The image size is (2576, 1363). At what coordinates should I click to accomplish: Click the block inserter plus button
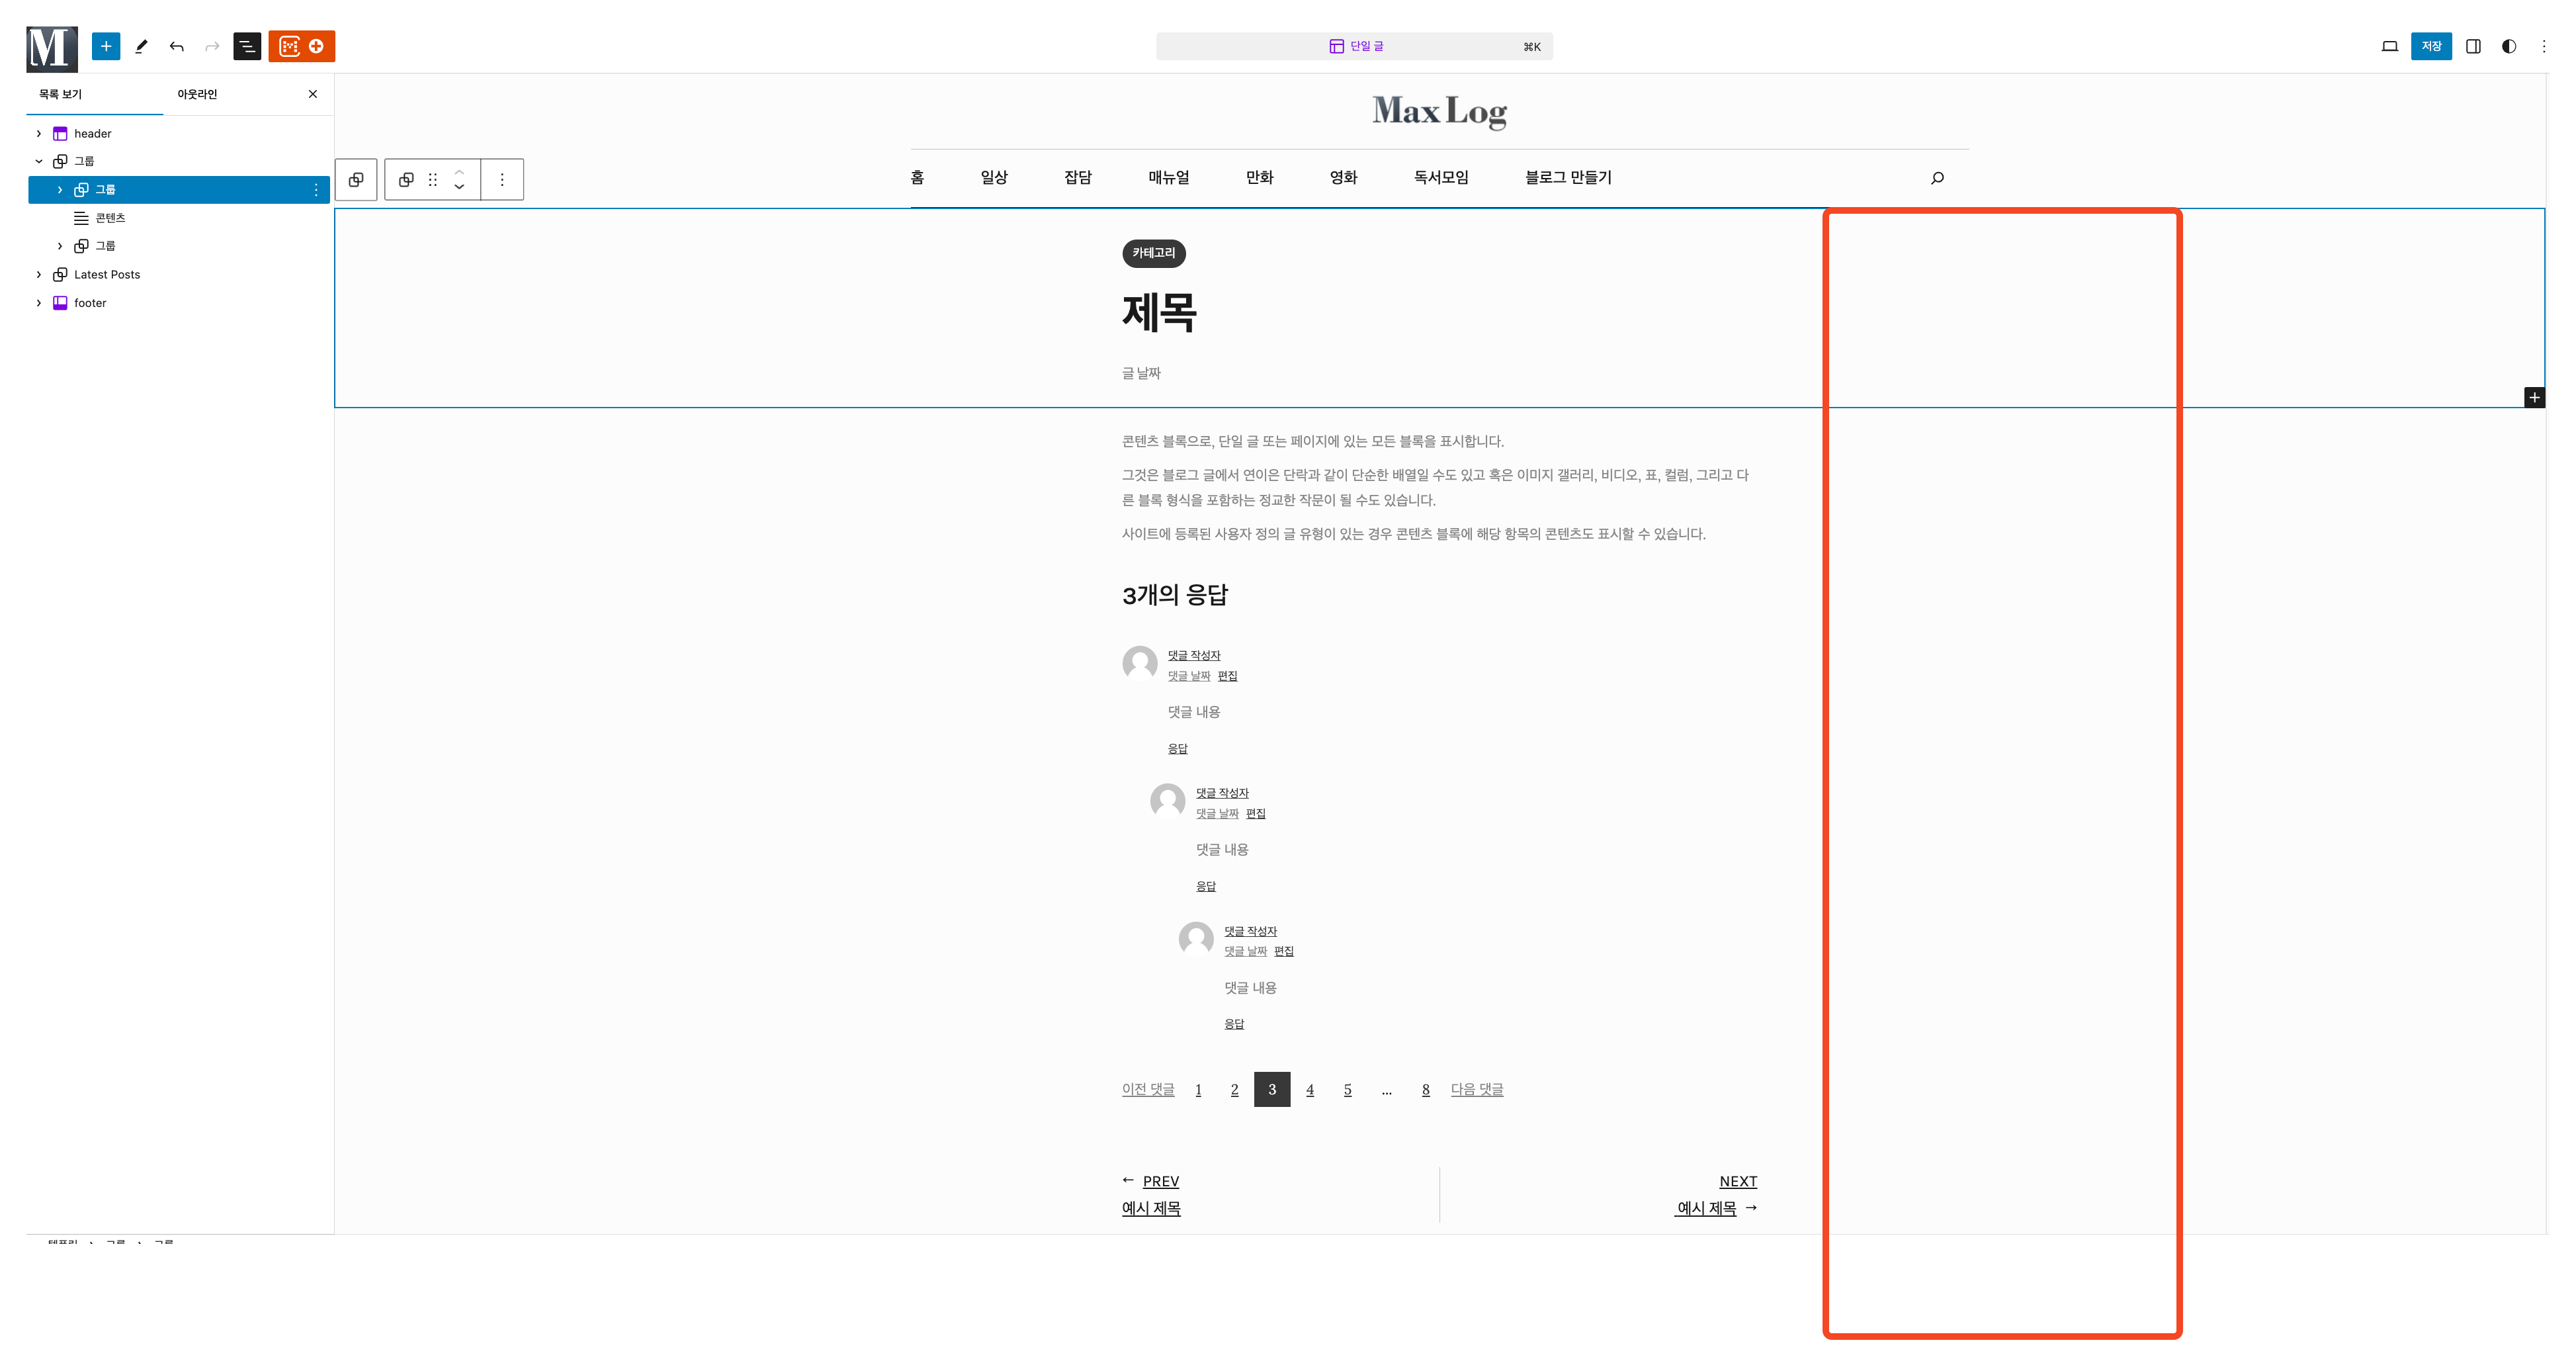click(105, 46)
